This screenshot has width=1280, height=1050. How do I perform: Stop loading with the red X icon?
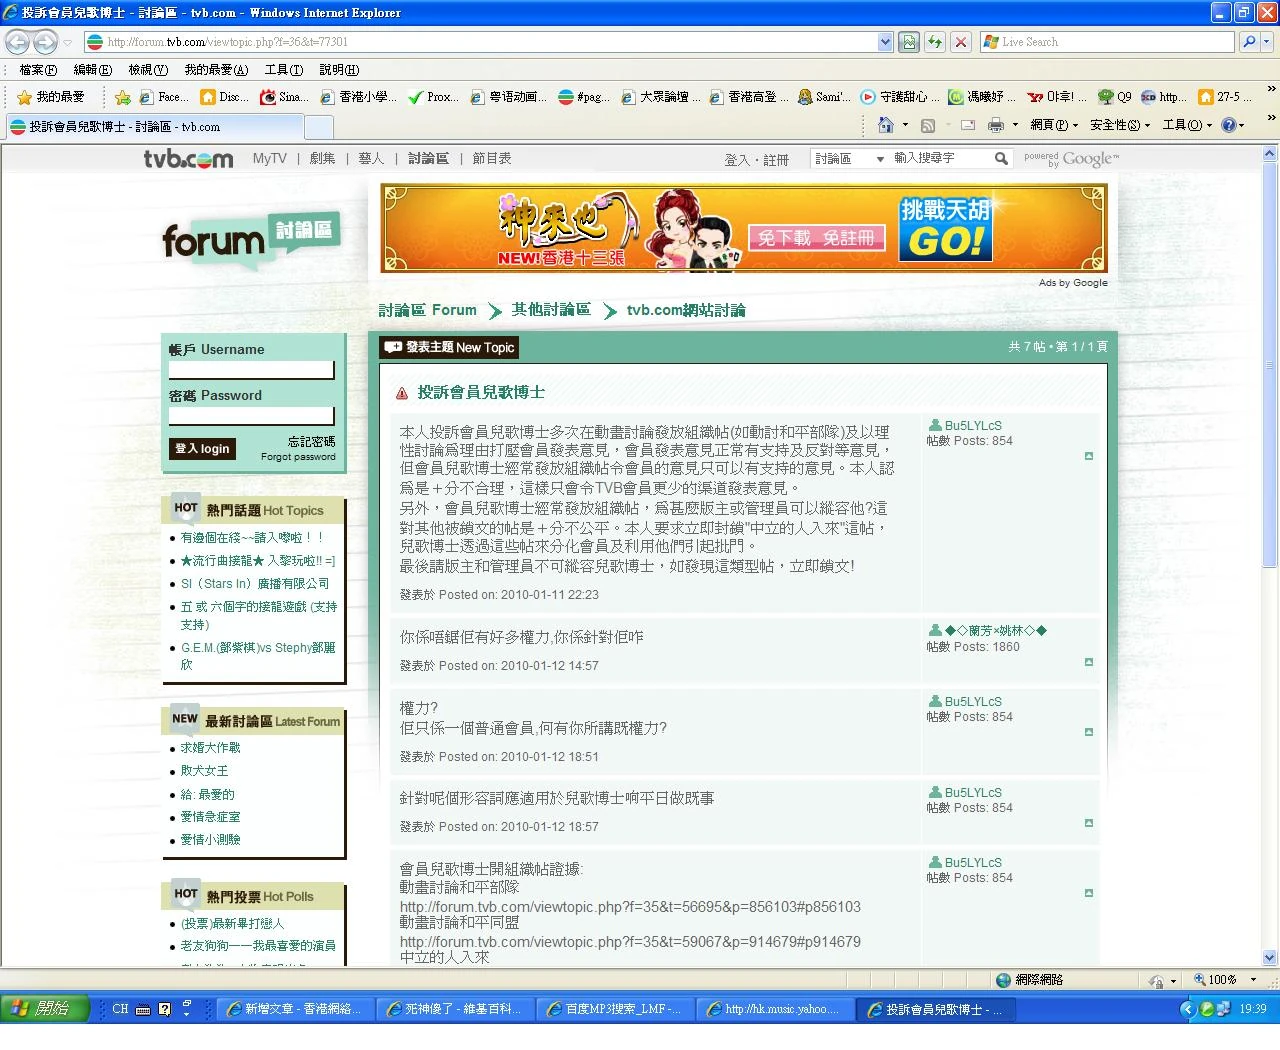[x=961, y=42]
